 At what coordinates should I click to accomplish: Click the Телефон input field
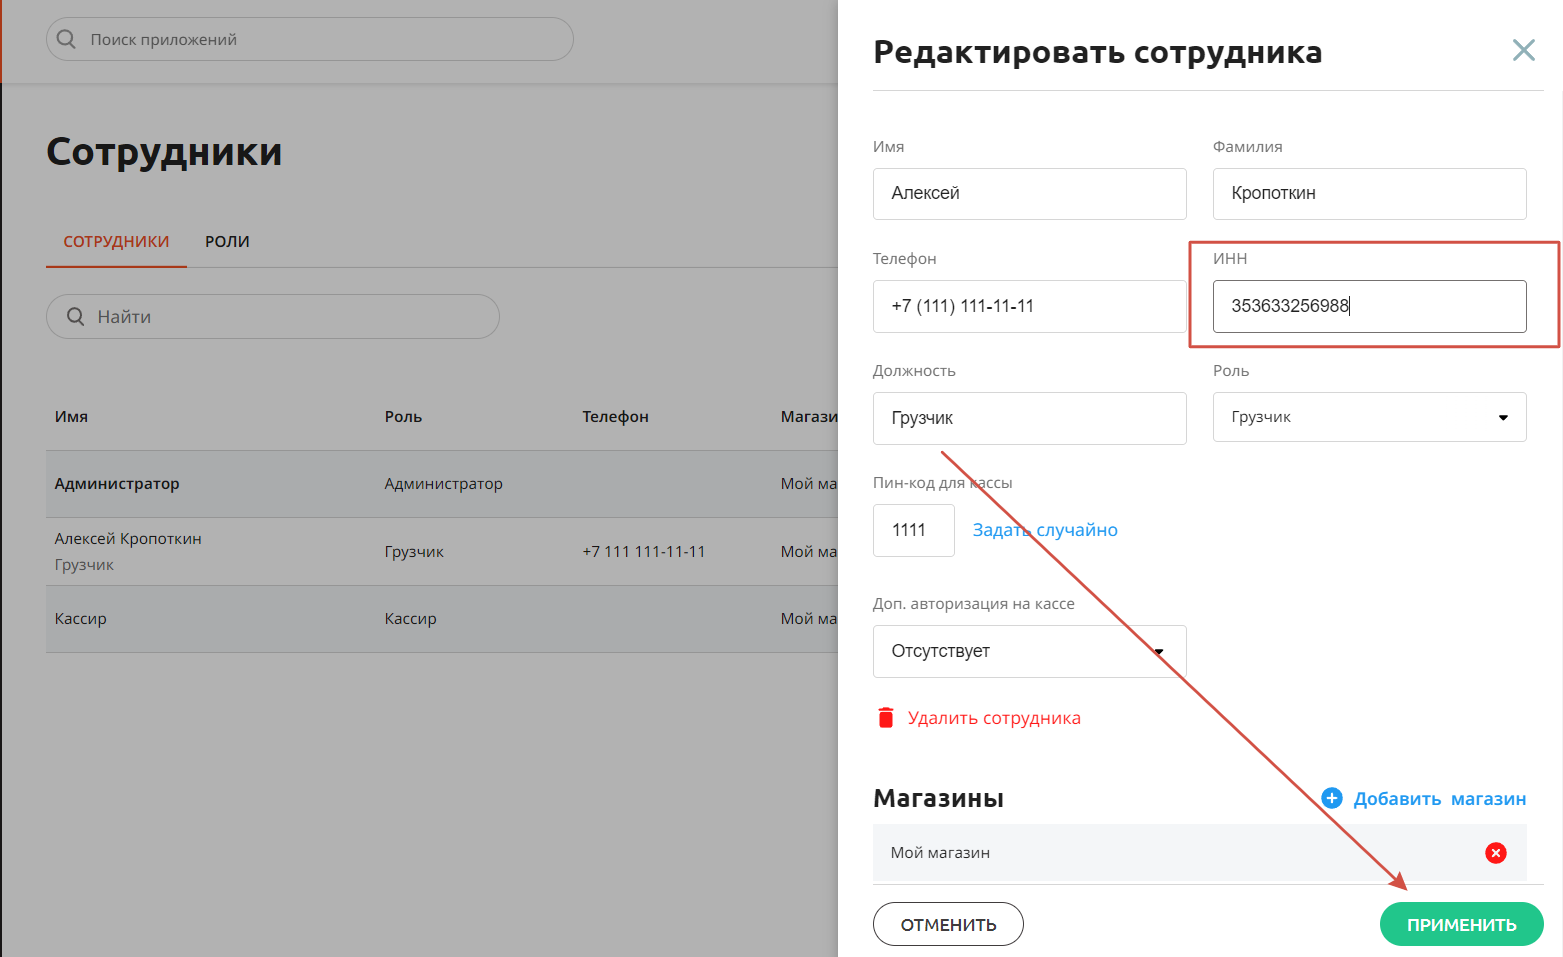[1029, 306]
